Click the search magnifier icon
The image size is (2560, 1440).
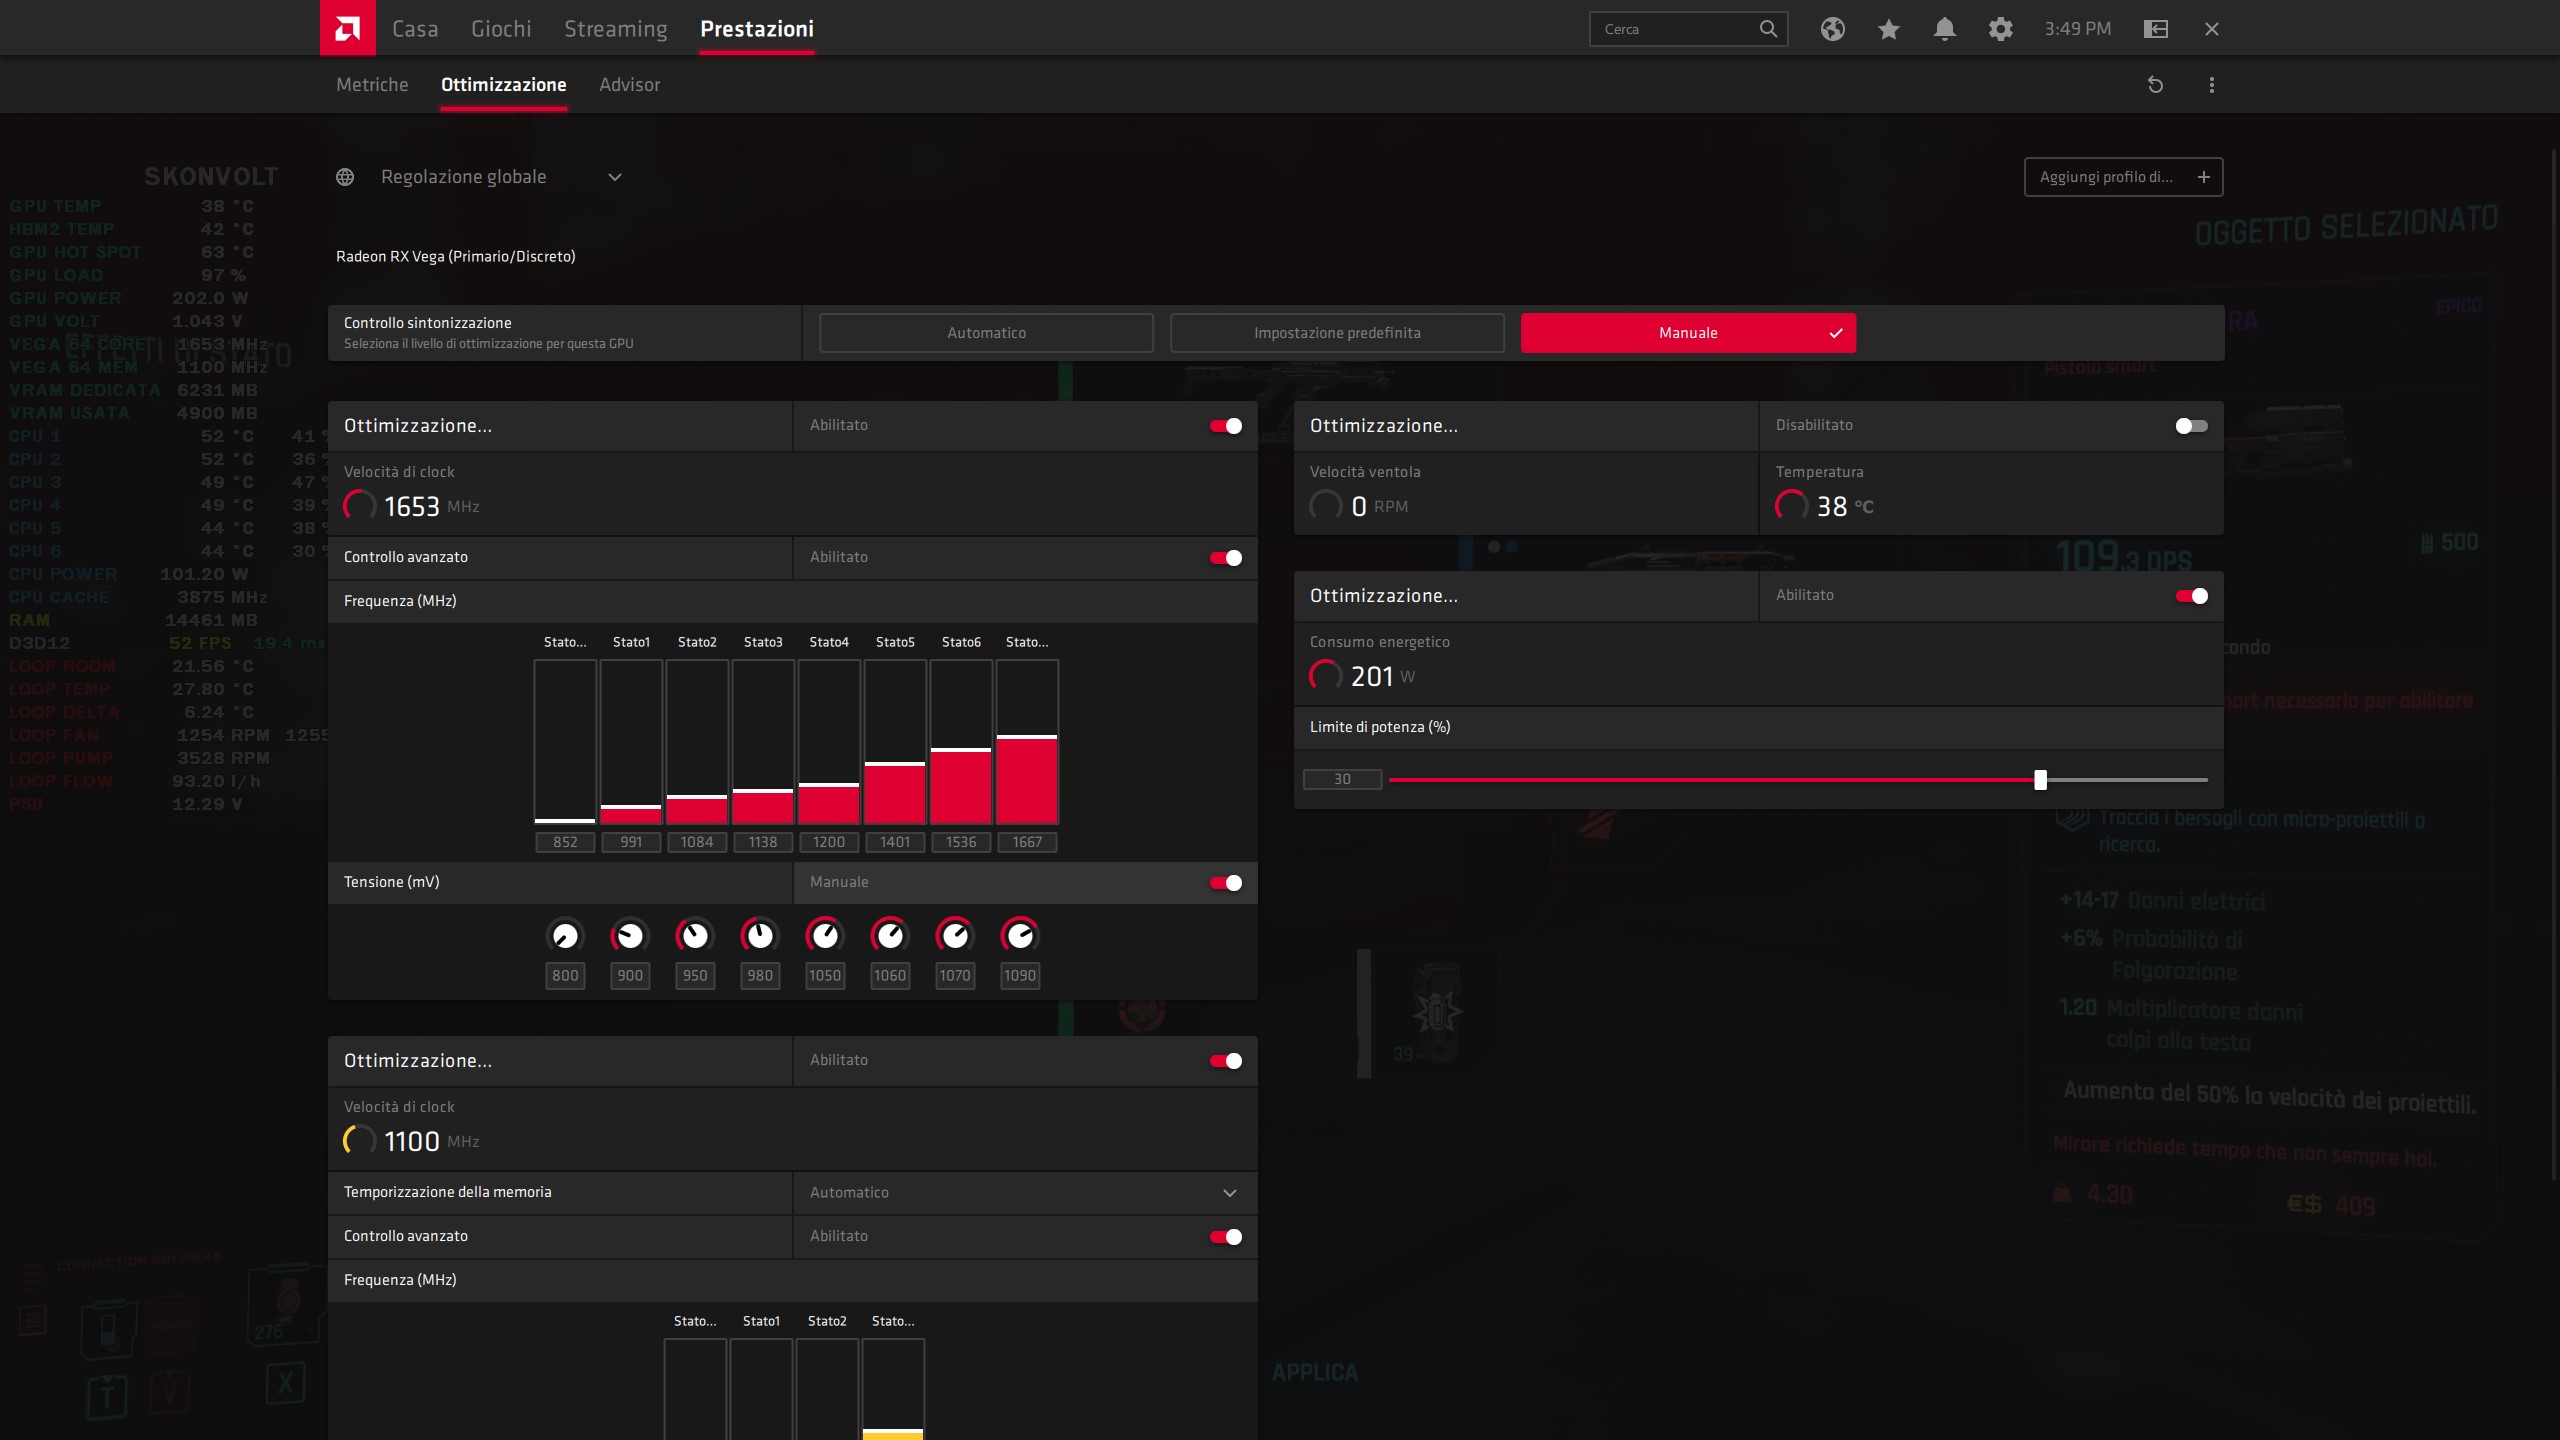click(x=1768, y=29)
